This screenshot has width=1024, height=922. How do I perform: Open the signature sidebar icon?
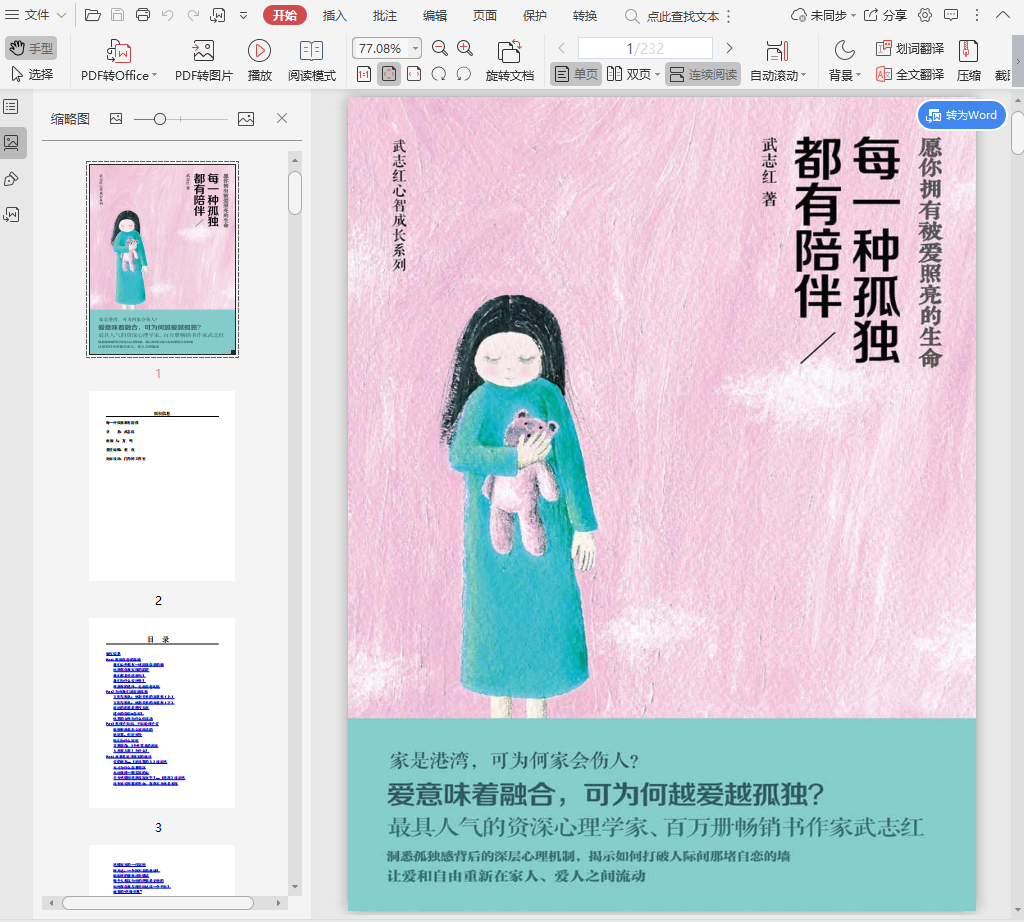11,214
